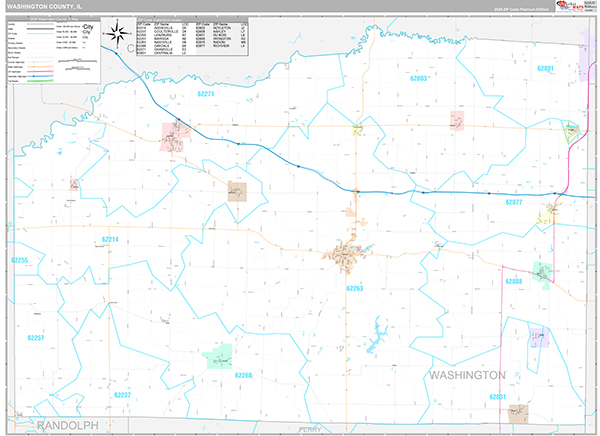The image size is (600, 436).
Task: Click the large blue lake south of 62263
Action: pos(378,334)
